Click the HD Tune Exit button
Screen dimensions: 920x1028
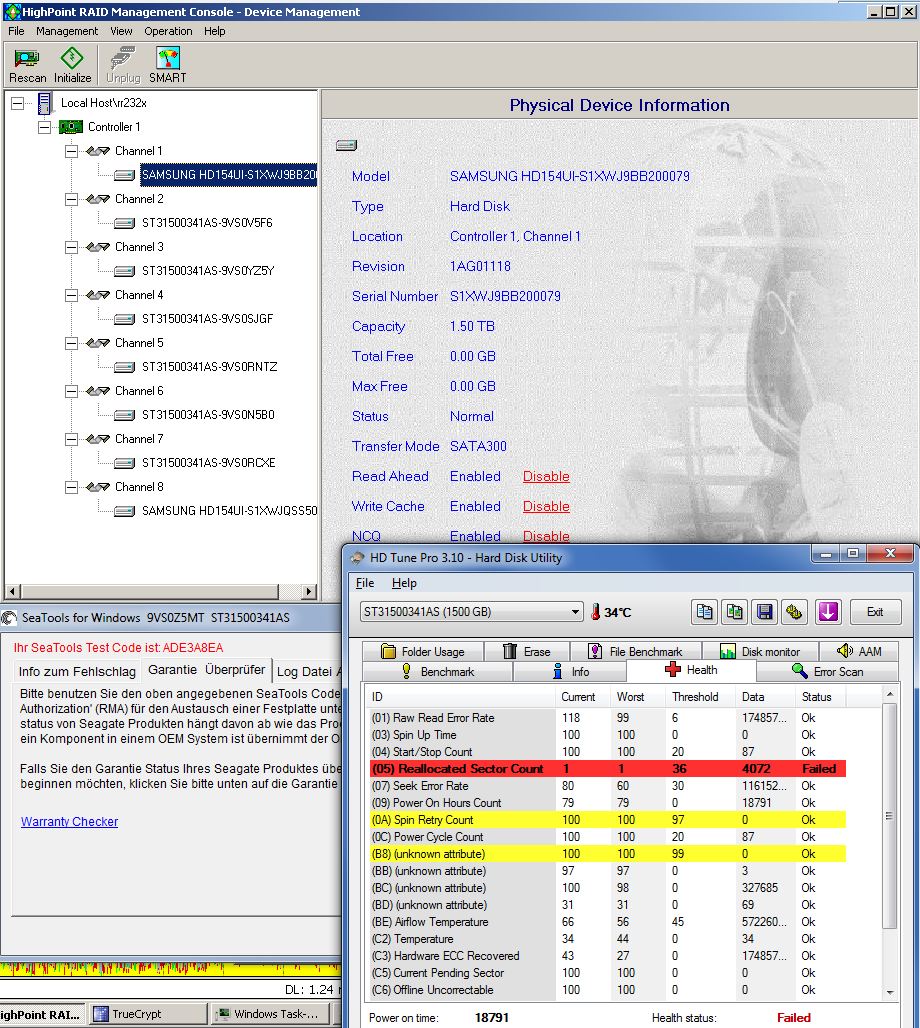click(x=875, y=612)
